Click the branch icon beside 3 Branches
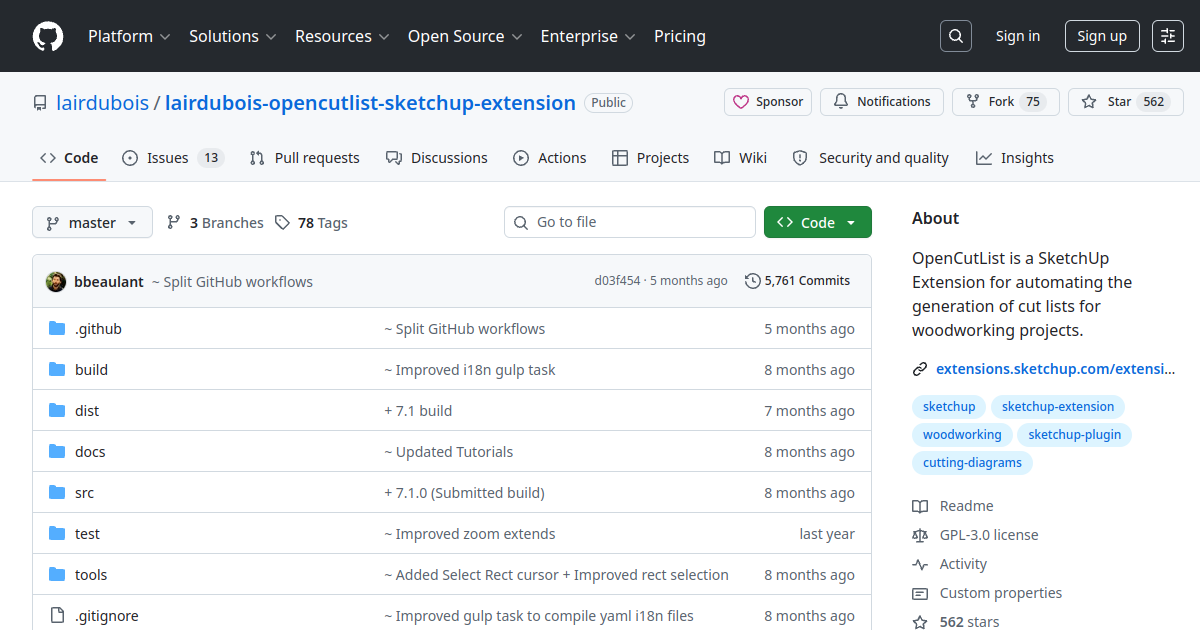 [x=174, y=223]
